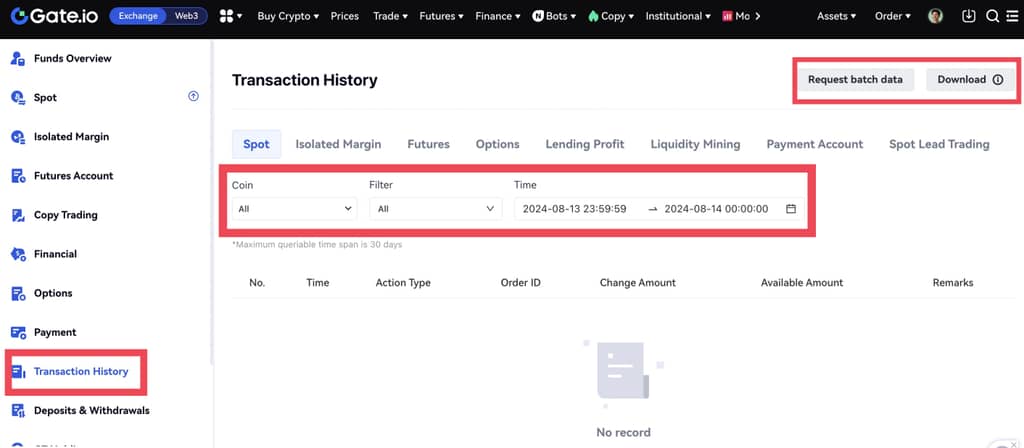Switch to Web3 mode toggle
1024x448 pixels.
187,16
